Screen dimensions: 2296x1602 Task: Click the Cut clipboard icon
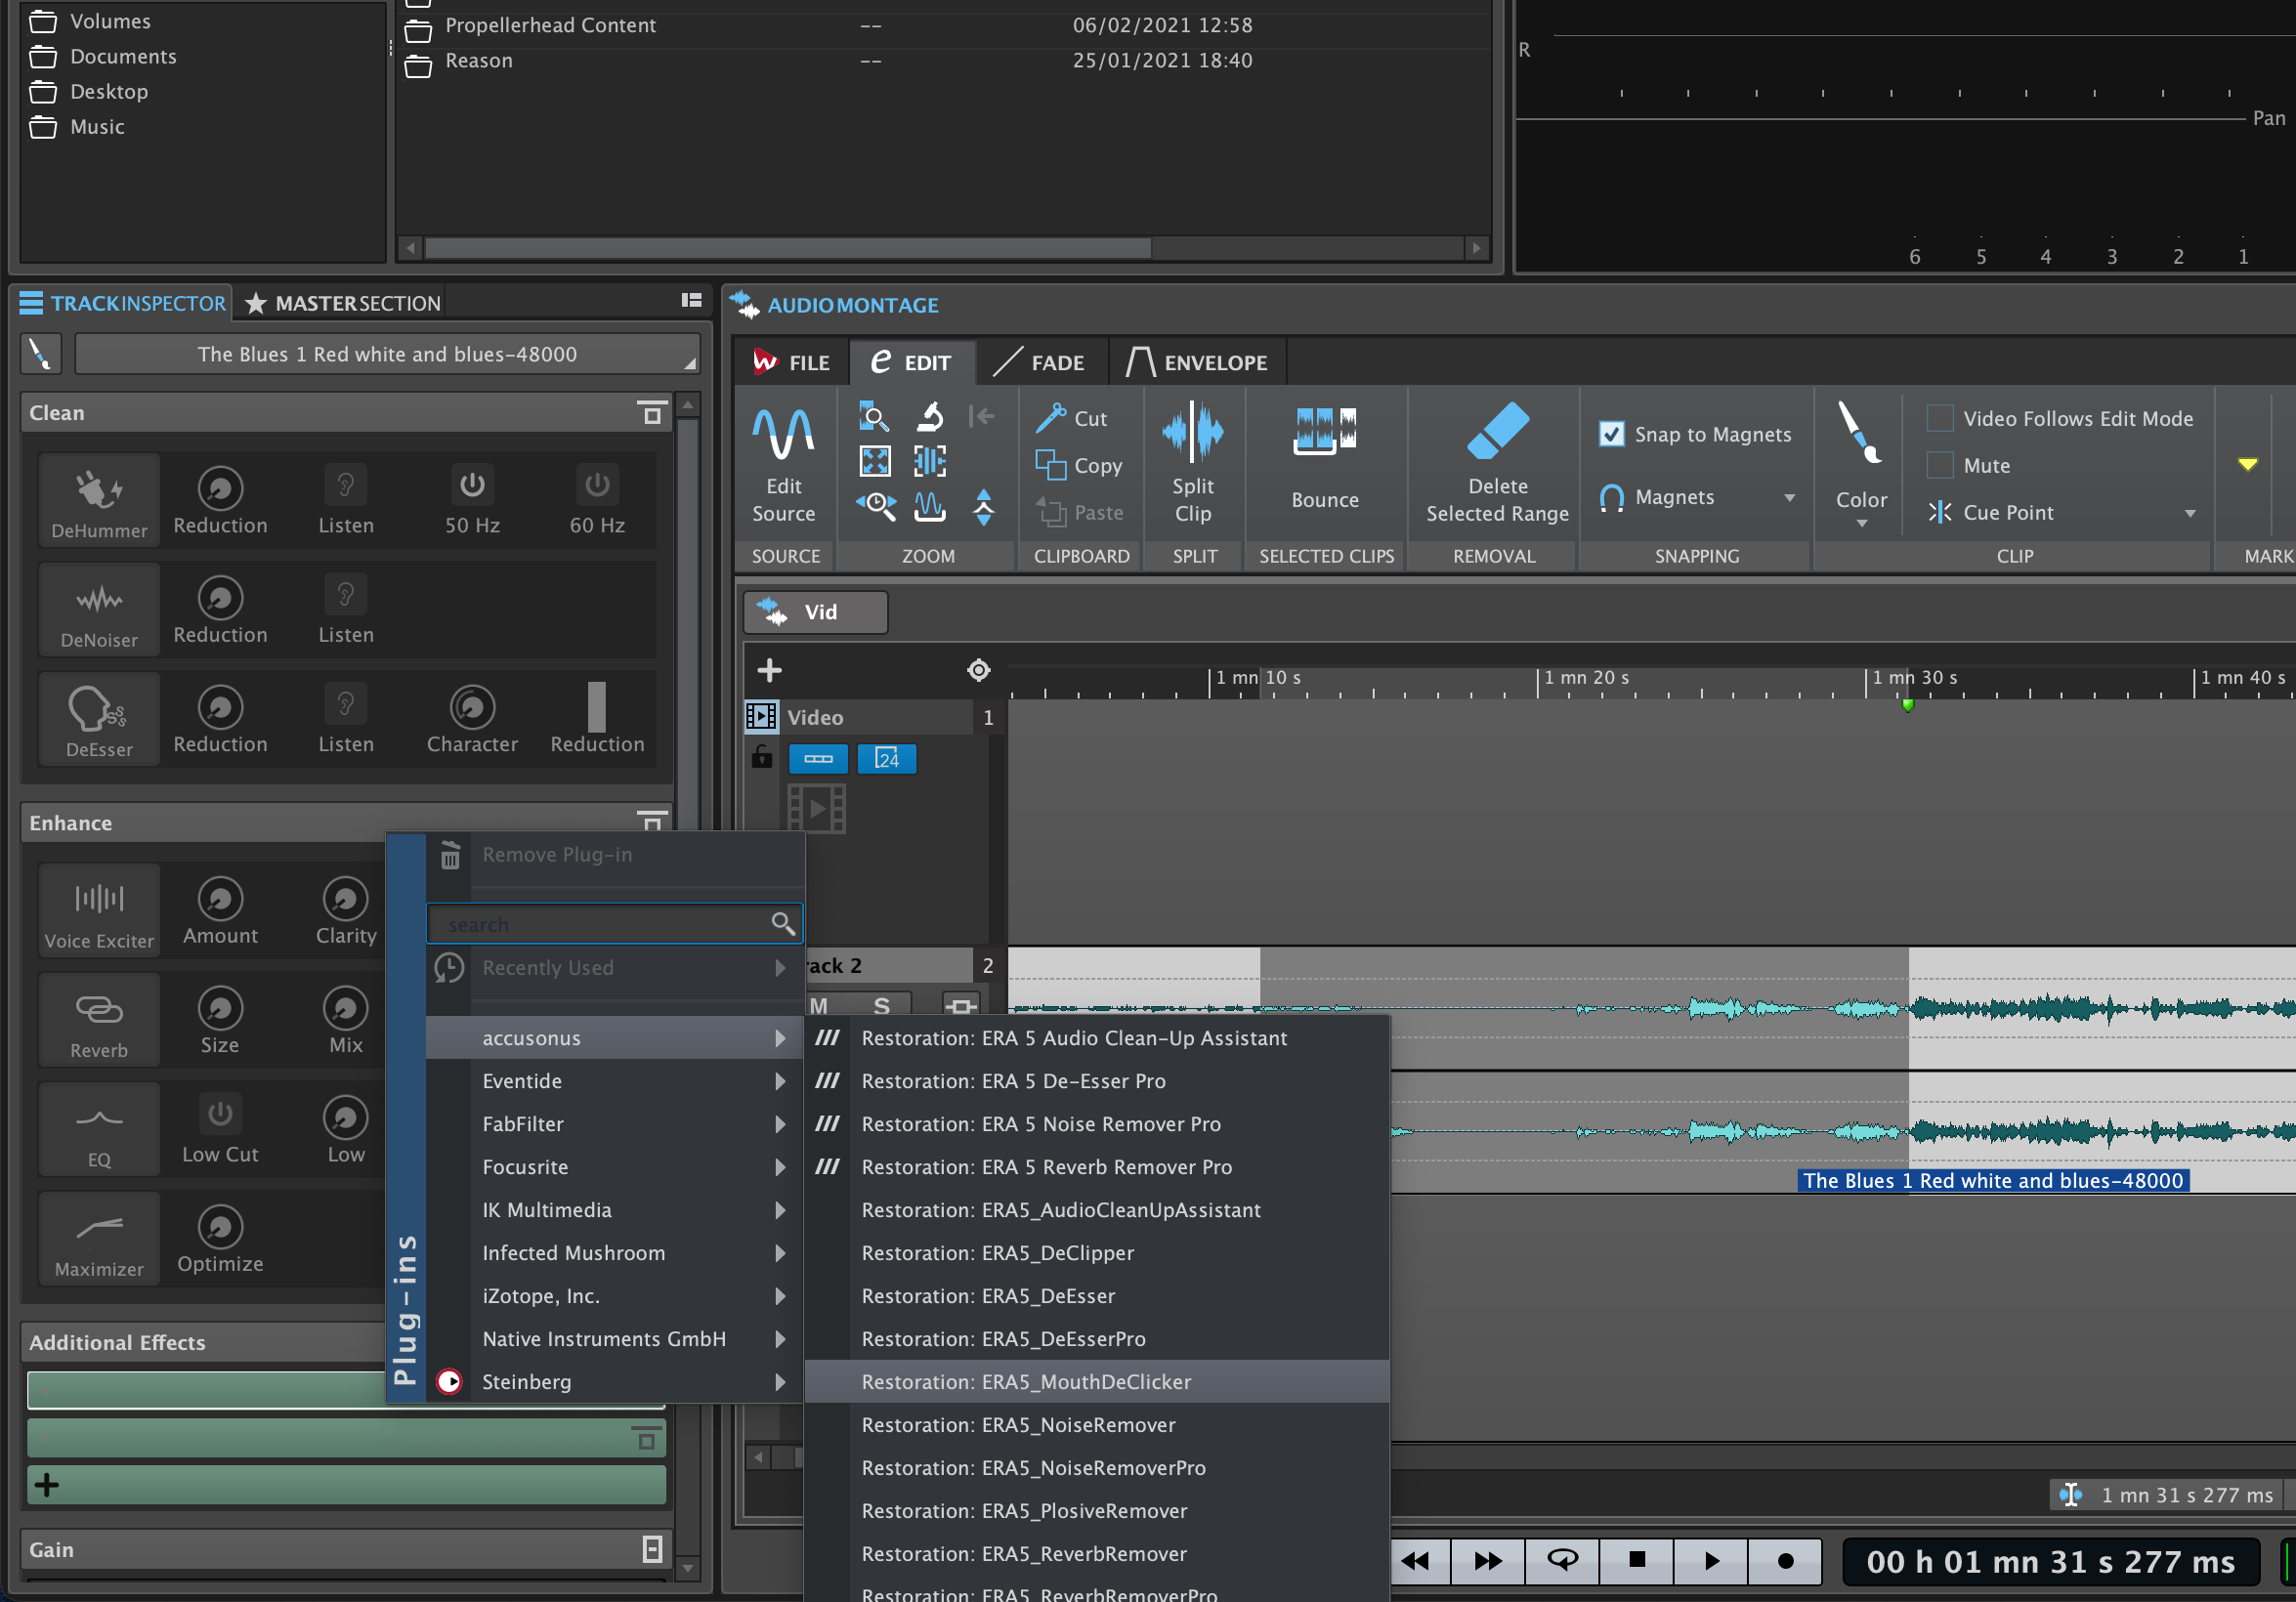tap(1050, 418)
